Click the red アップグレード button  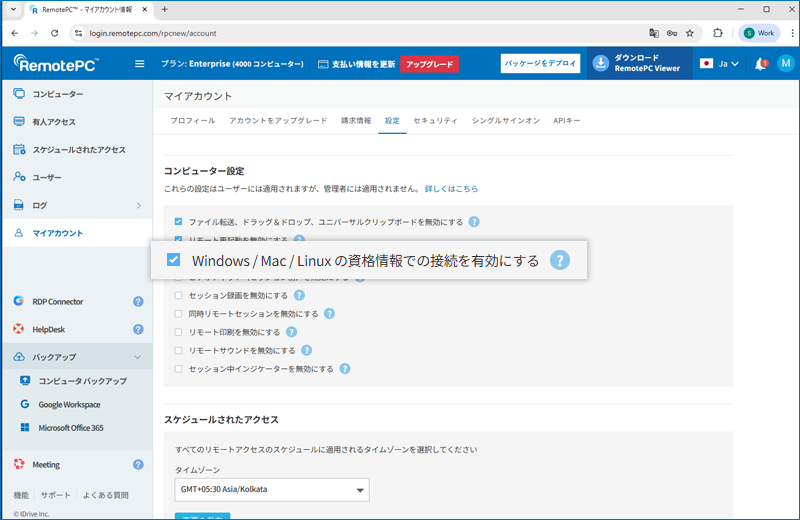[x=430, y=64]
